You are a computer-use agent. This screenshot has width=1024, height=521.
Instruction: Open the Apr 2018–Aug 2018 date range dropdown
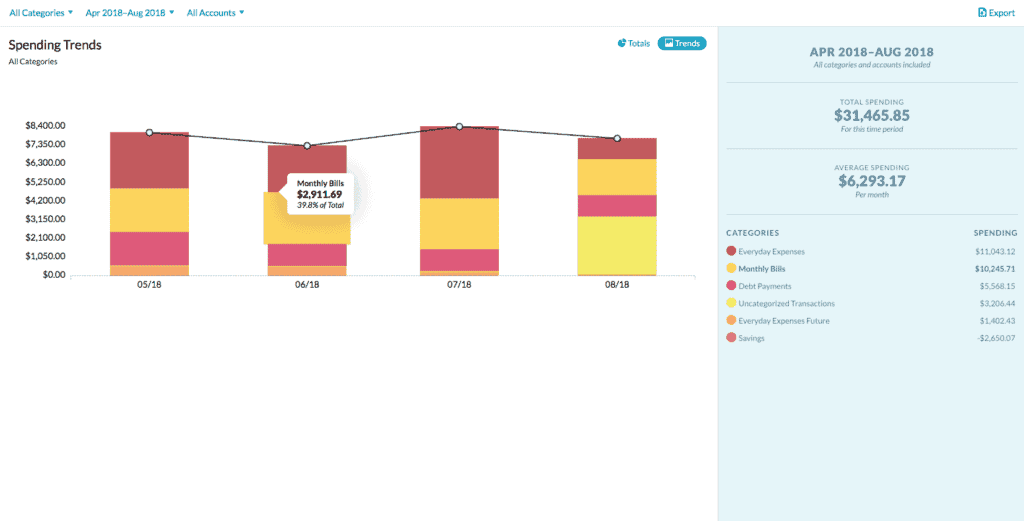click(130, 12)
